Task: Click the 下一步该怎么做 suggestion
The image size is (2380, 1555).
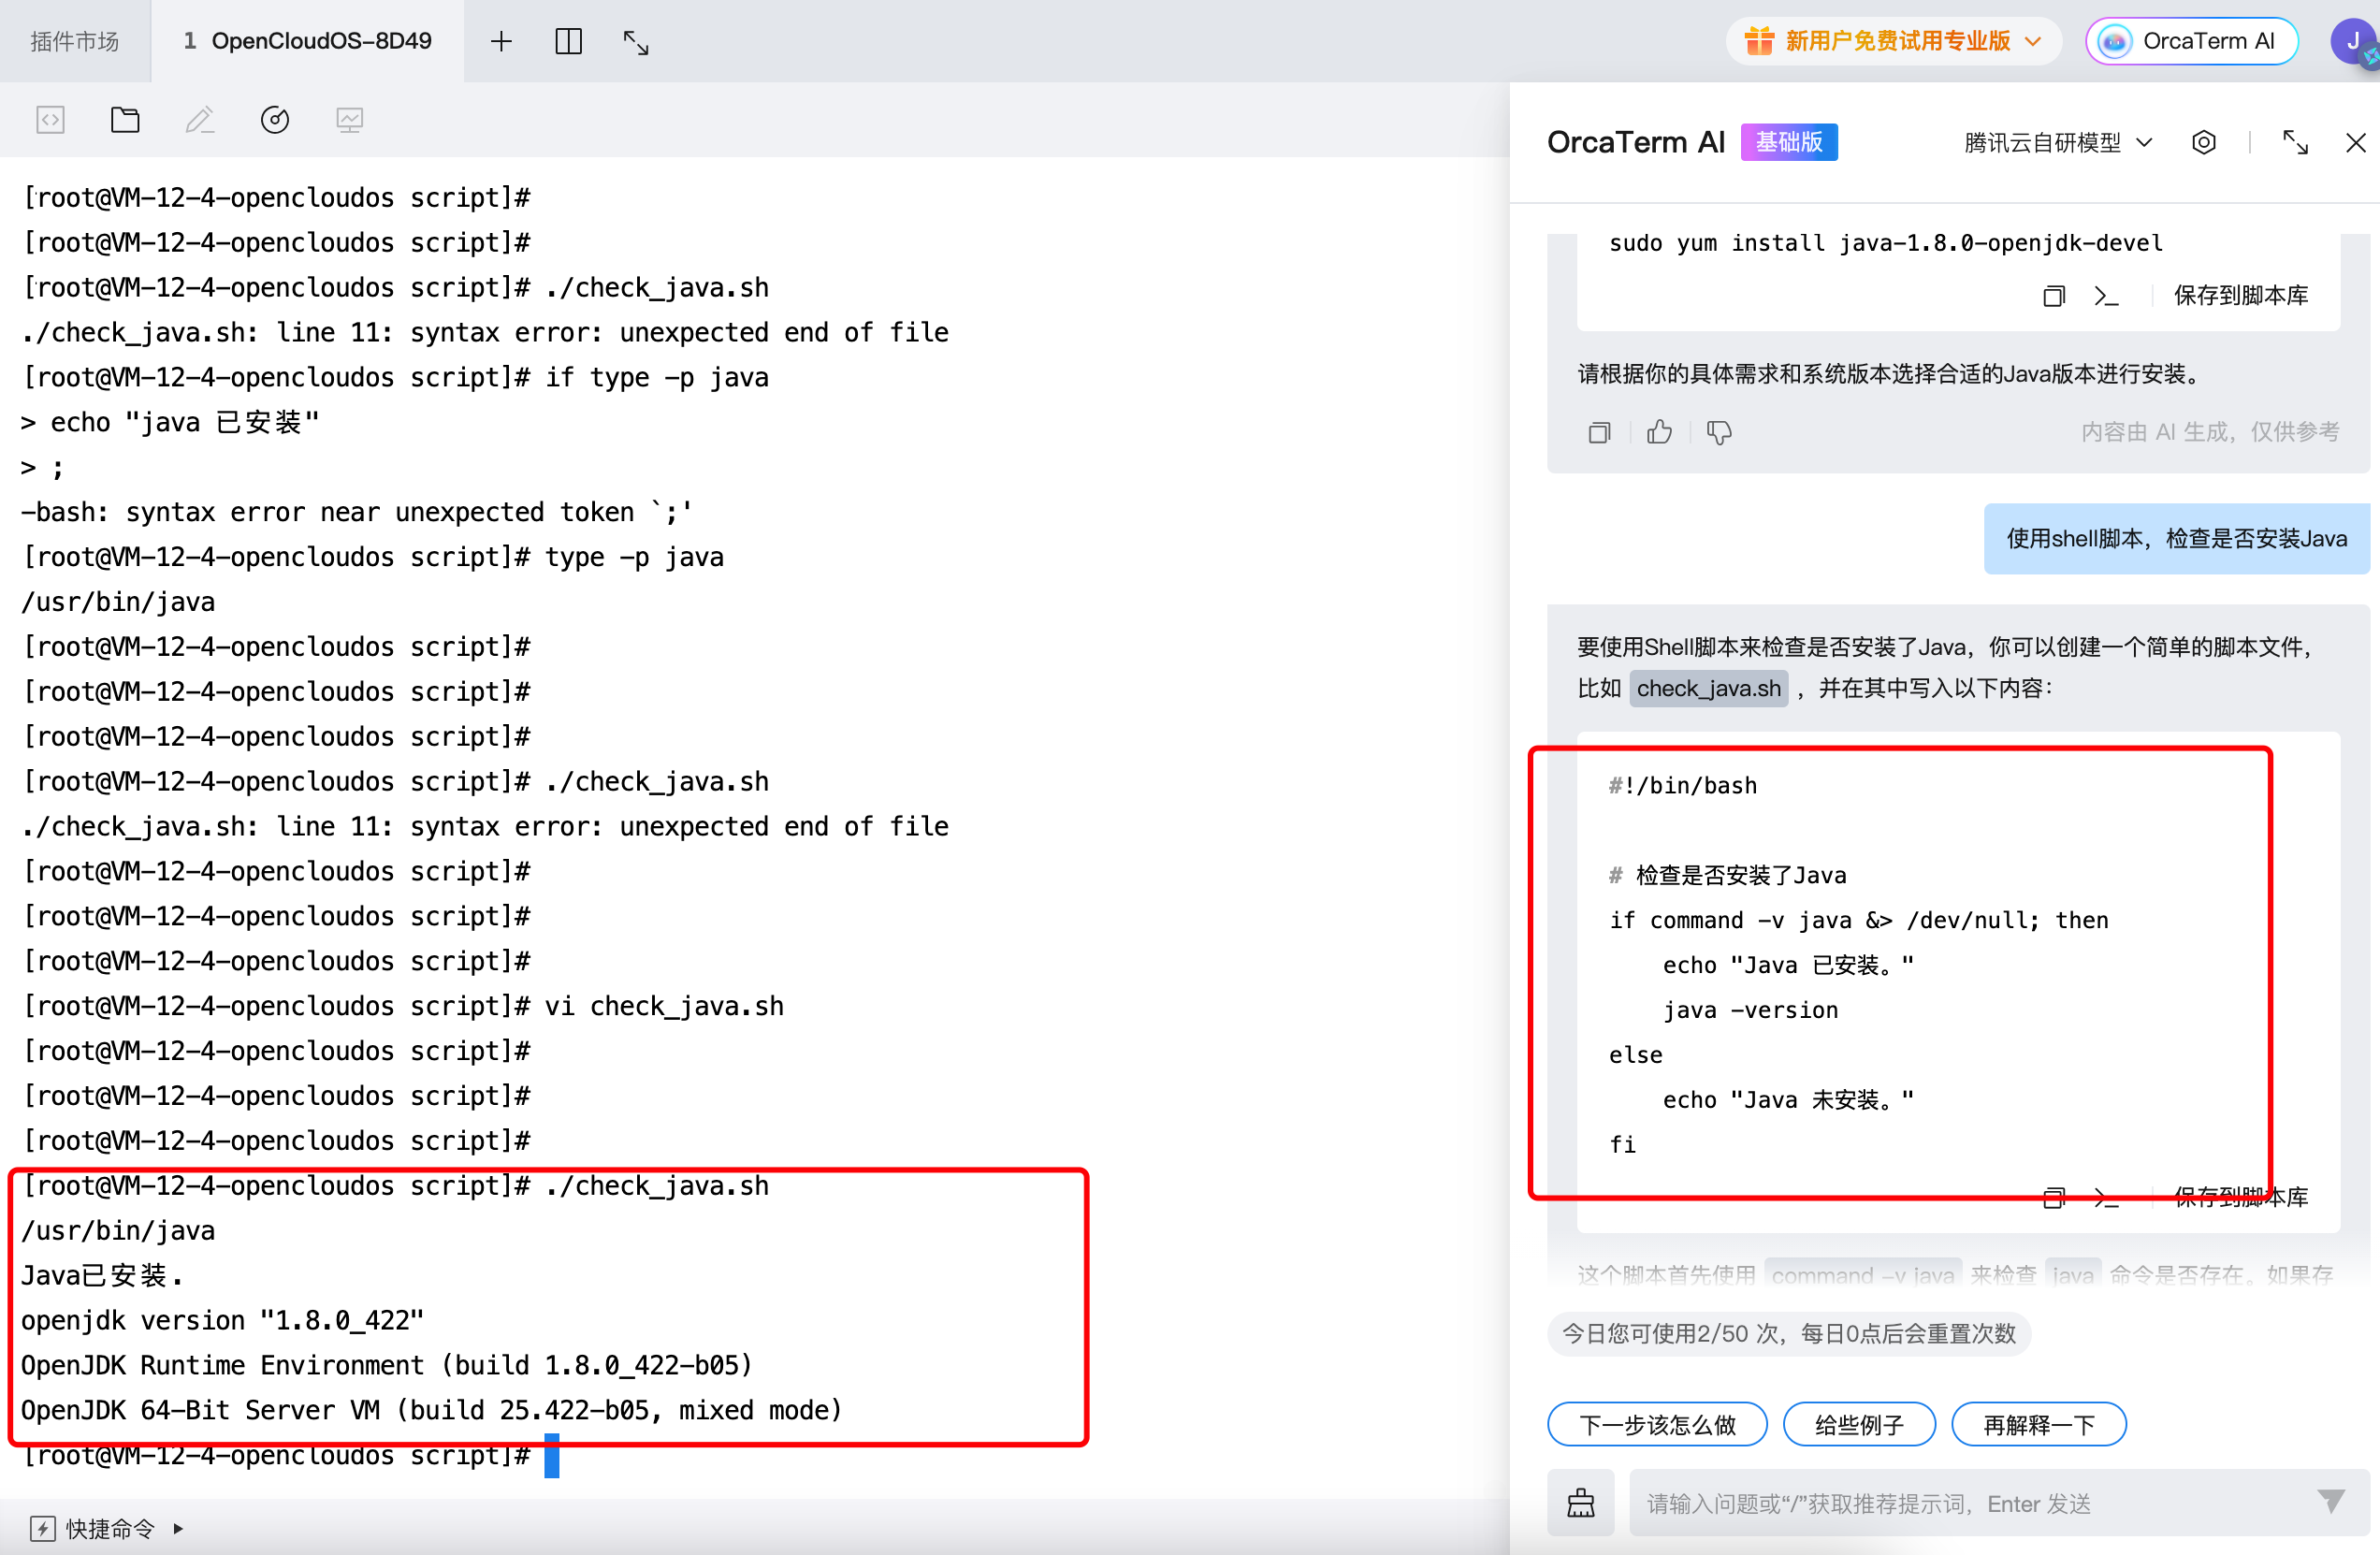Action: pyautogui.click(x=1657, y=1425)
